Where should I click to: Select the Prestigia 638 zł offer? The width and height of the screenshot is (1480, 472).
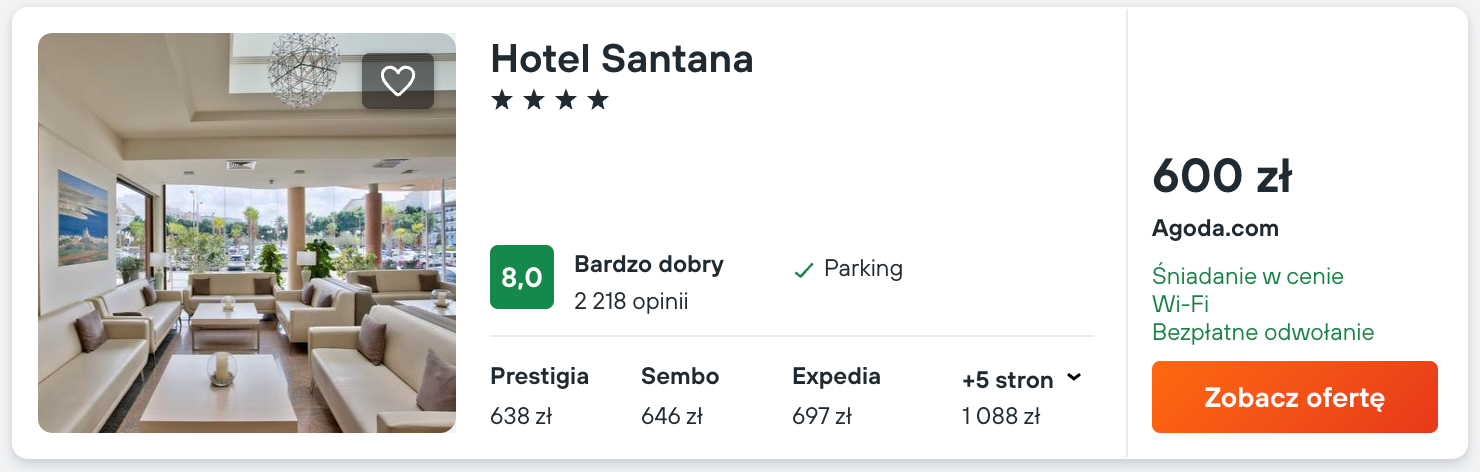tap(539, 396)
